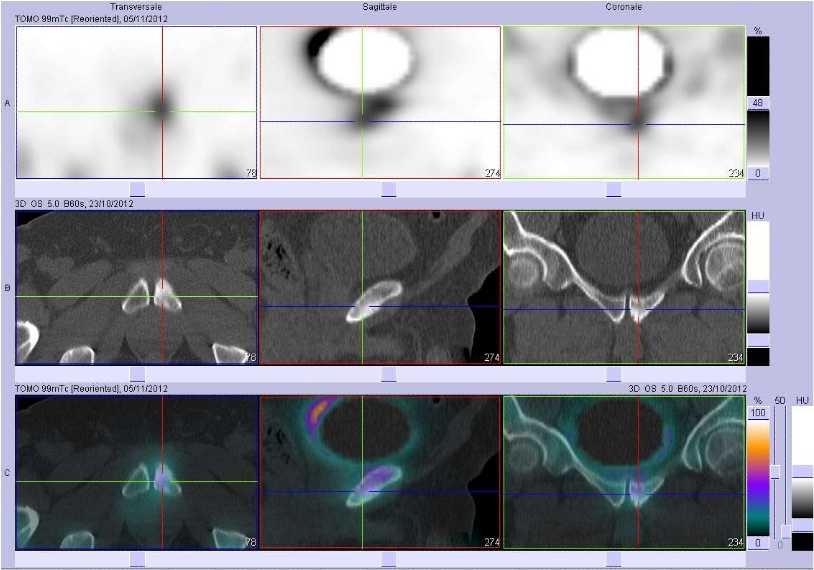Viewport: 814px width, 570px height.
Task: Click lower window handle on row C HU bar
Action: tap(803, 526)
